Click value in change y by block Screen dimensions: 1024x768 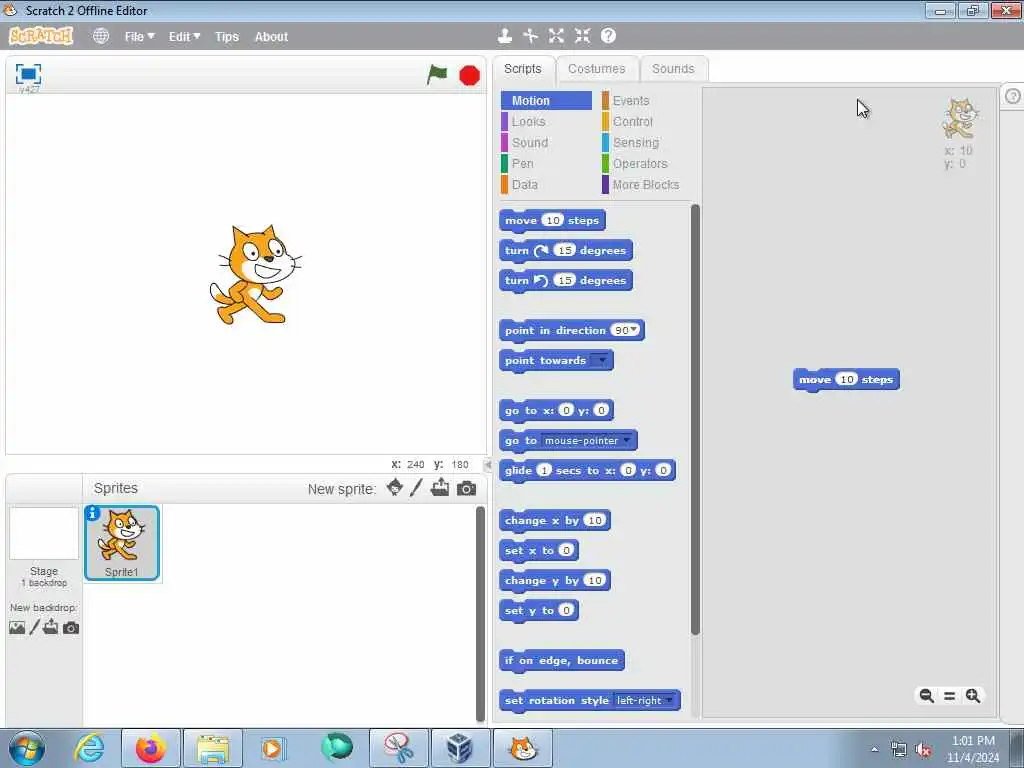click(595, 580)
